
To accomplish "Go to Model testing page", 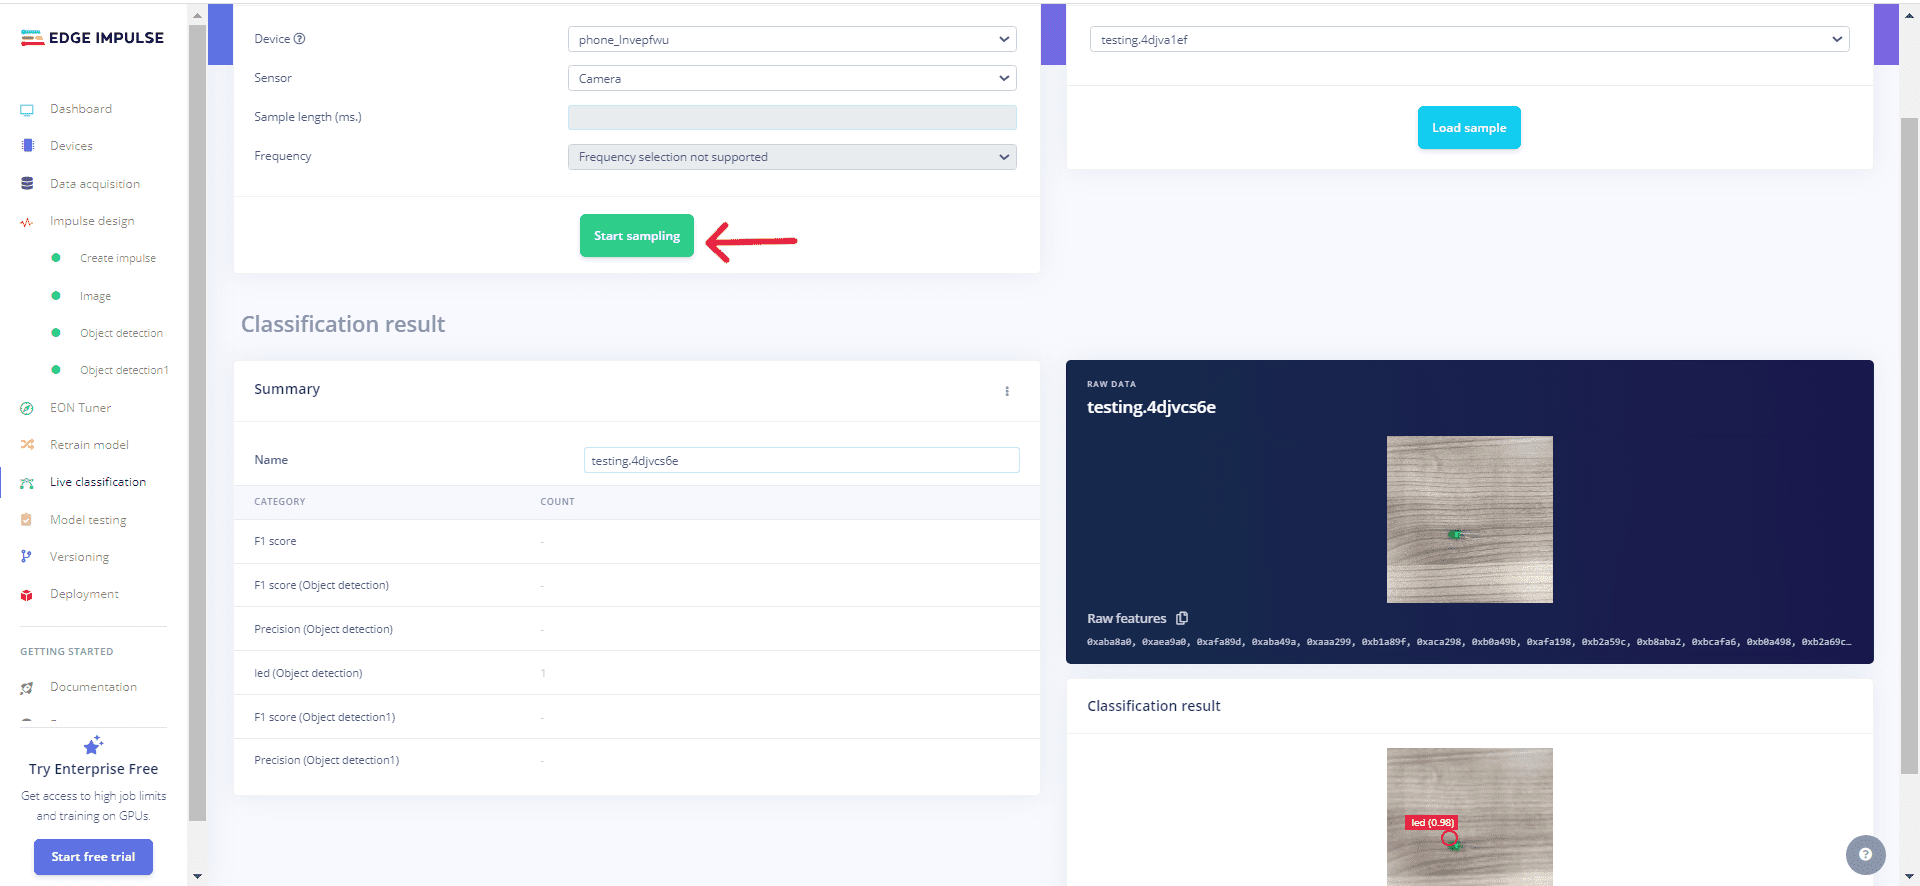I will [x=88, y=520].
